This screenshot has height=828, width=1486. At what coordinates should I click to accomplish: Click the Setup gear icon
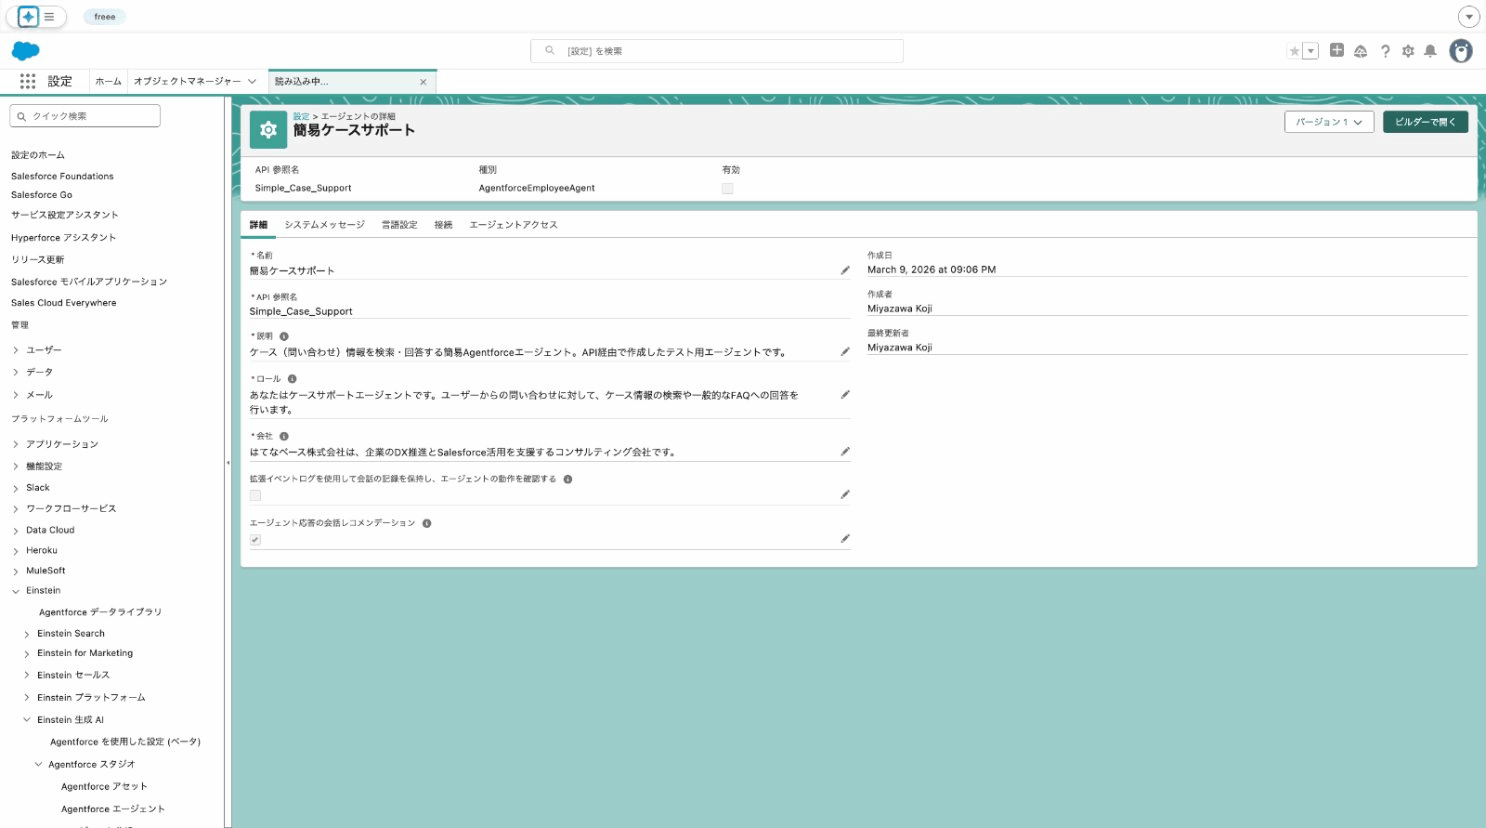click(x=1408, y=50)
